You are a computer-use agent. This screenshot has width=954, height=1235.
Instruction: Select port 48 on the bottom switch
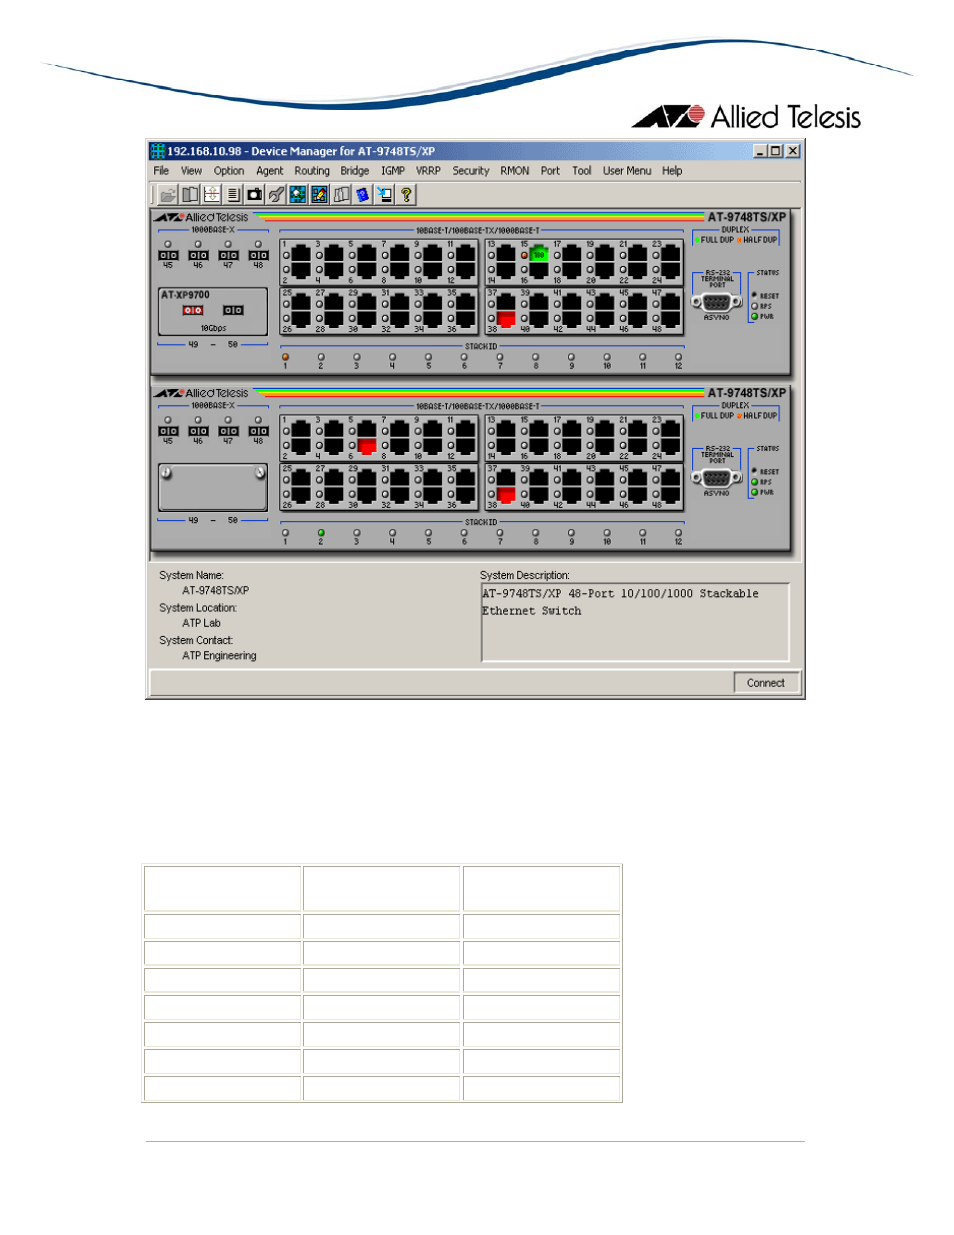tap(671, 494)
